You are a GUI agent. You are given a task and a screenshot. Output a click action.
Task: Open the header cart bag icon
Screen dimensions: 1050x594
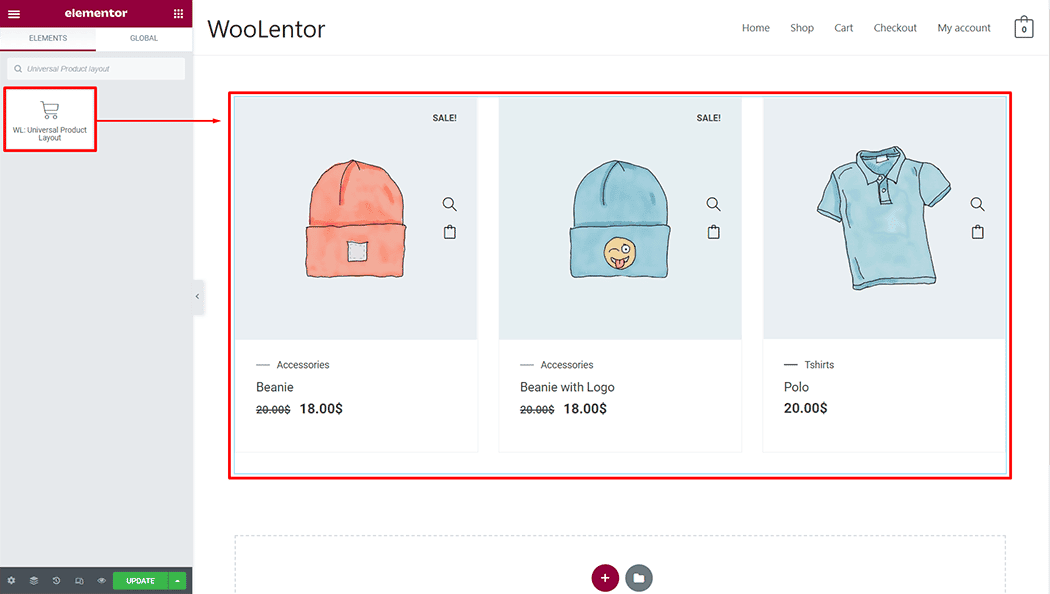1023,27
